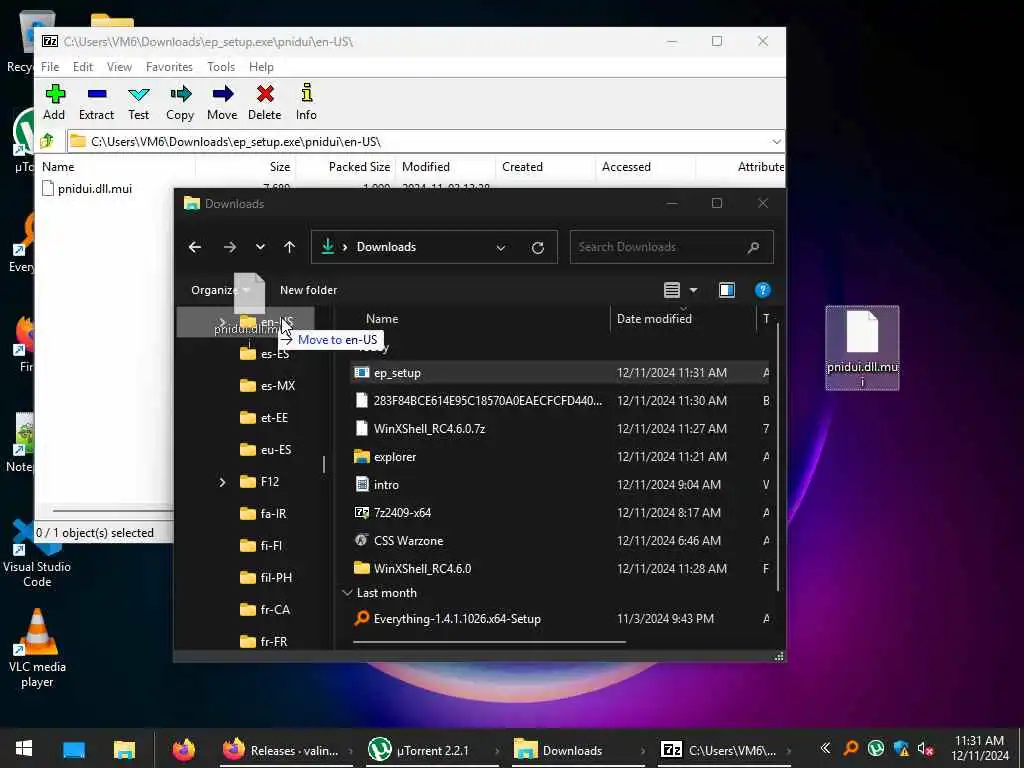1024x768 pixels.
Task: Open the View menu in 7-Zip
Action: pos(120,67)
